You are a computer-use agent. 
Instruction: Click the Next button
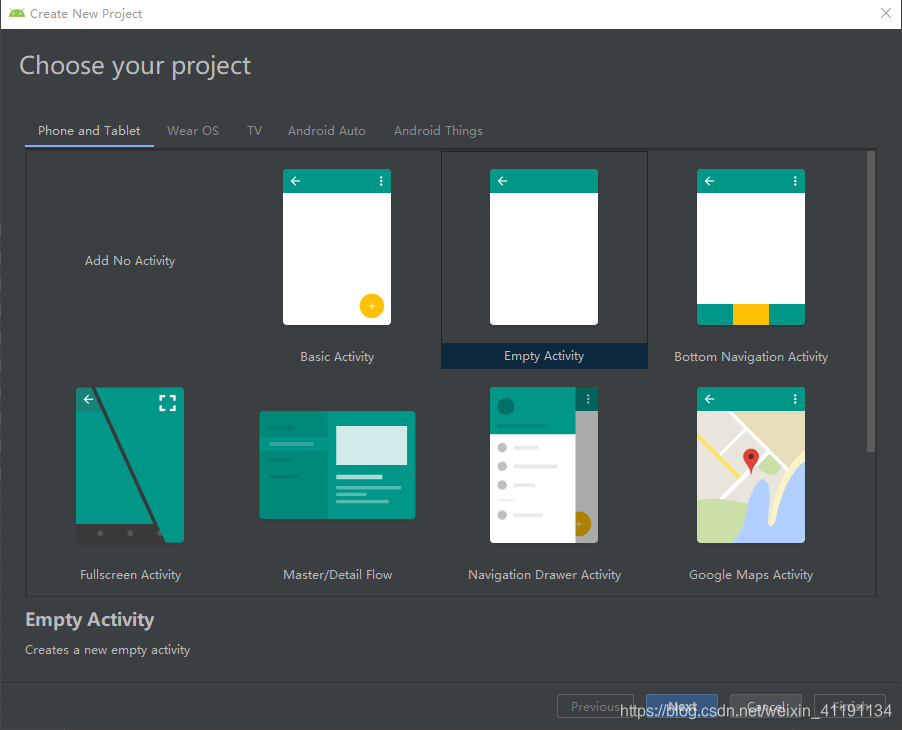(682, 706)
